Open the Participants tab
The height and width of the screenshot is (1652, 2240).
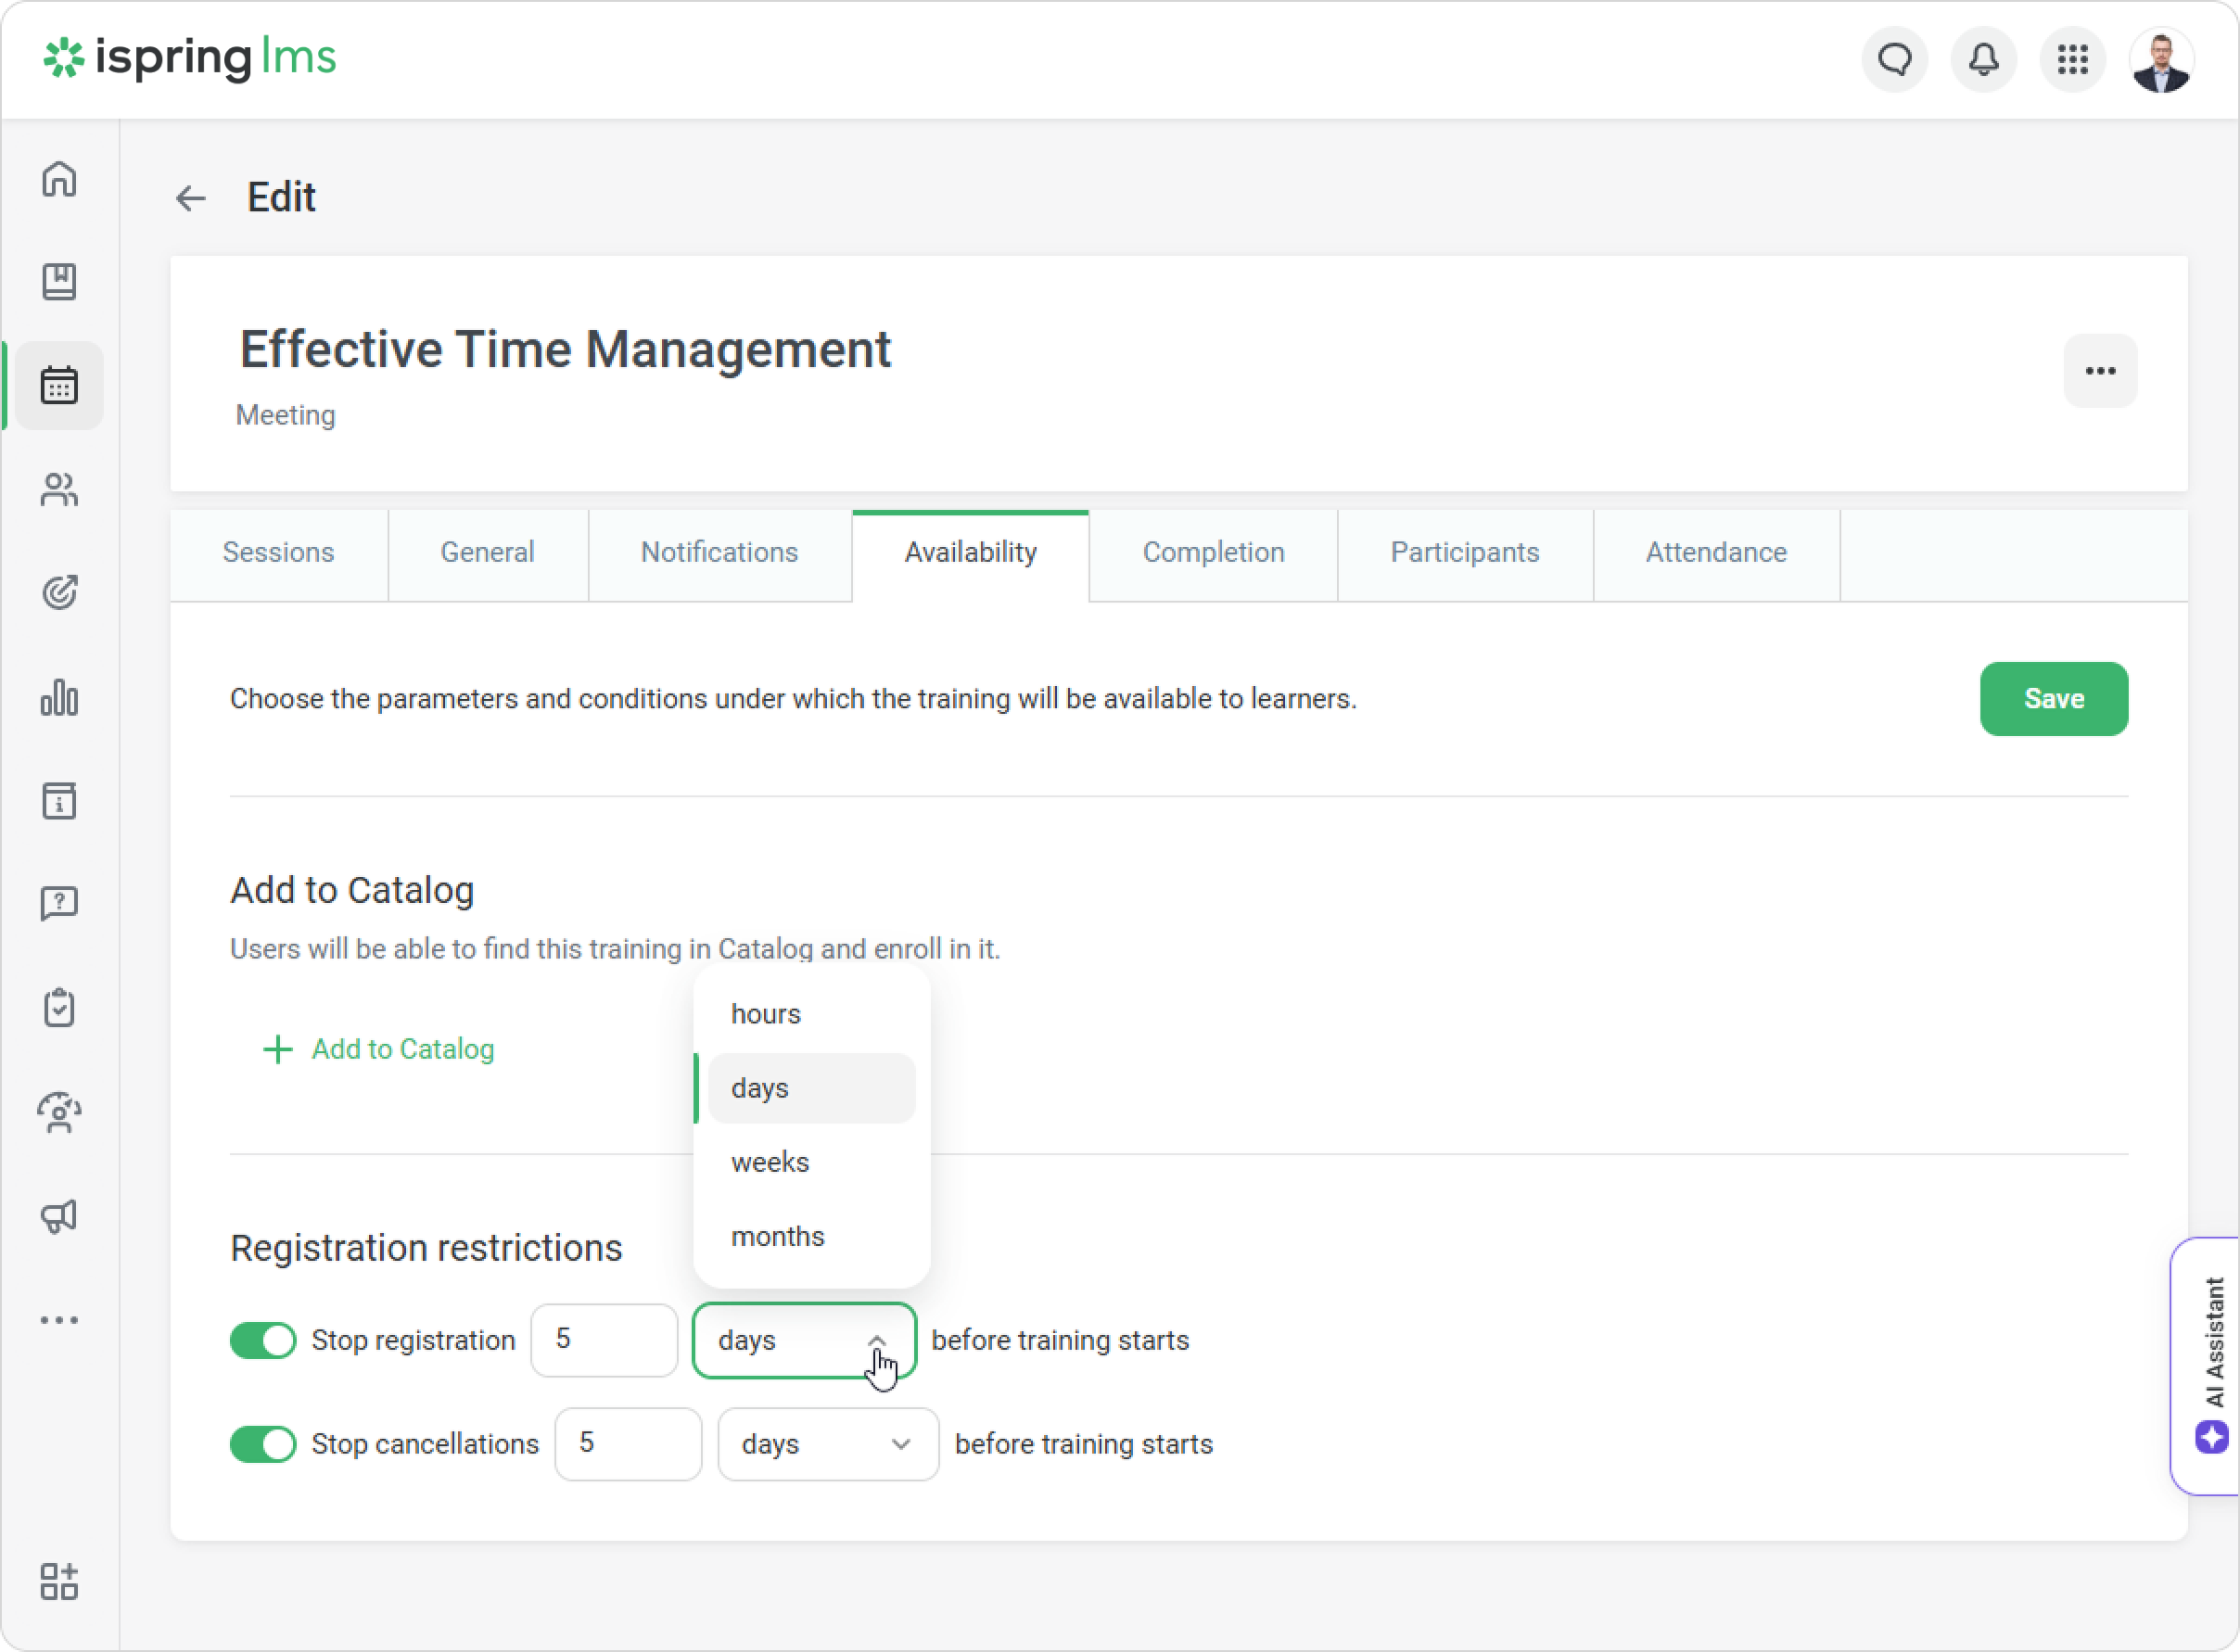1464,553
